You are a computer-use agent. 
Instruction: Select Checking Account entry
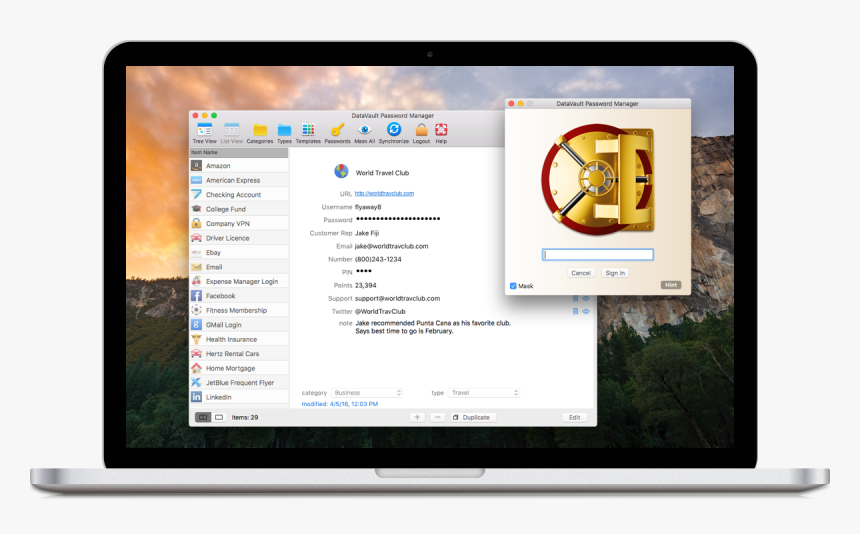coord(239,195)
